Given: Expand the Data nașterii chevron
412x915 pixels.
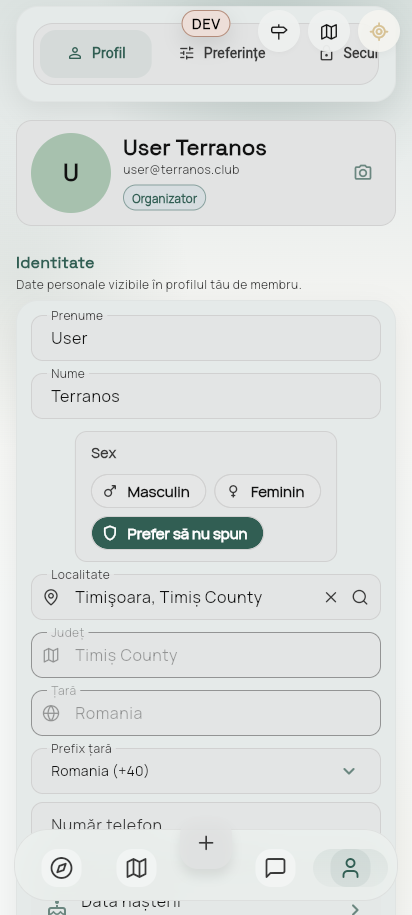Looking at the screenshot, I should tap(354, 909).
